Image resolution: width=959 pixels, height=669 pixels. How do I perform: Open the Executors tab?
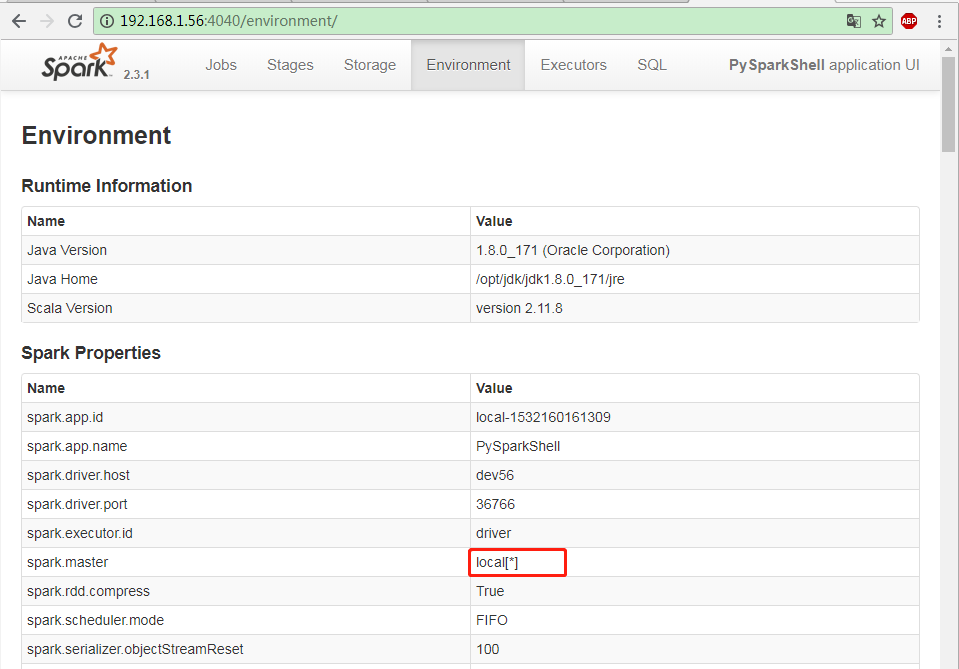(x=573, y=65)
